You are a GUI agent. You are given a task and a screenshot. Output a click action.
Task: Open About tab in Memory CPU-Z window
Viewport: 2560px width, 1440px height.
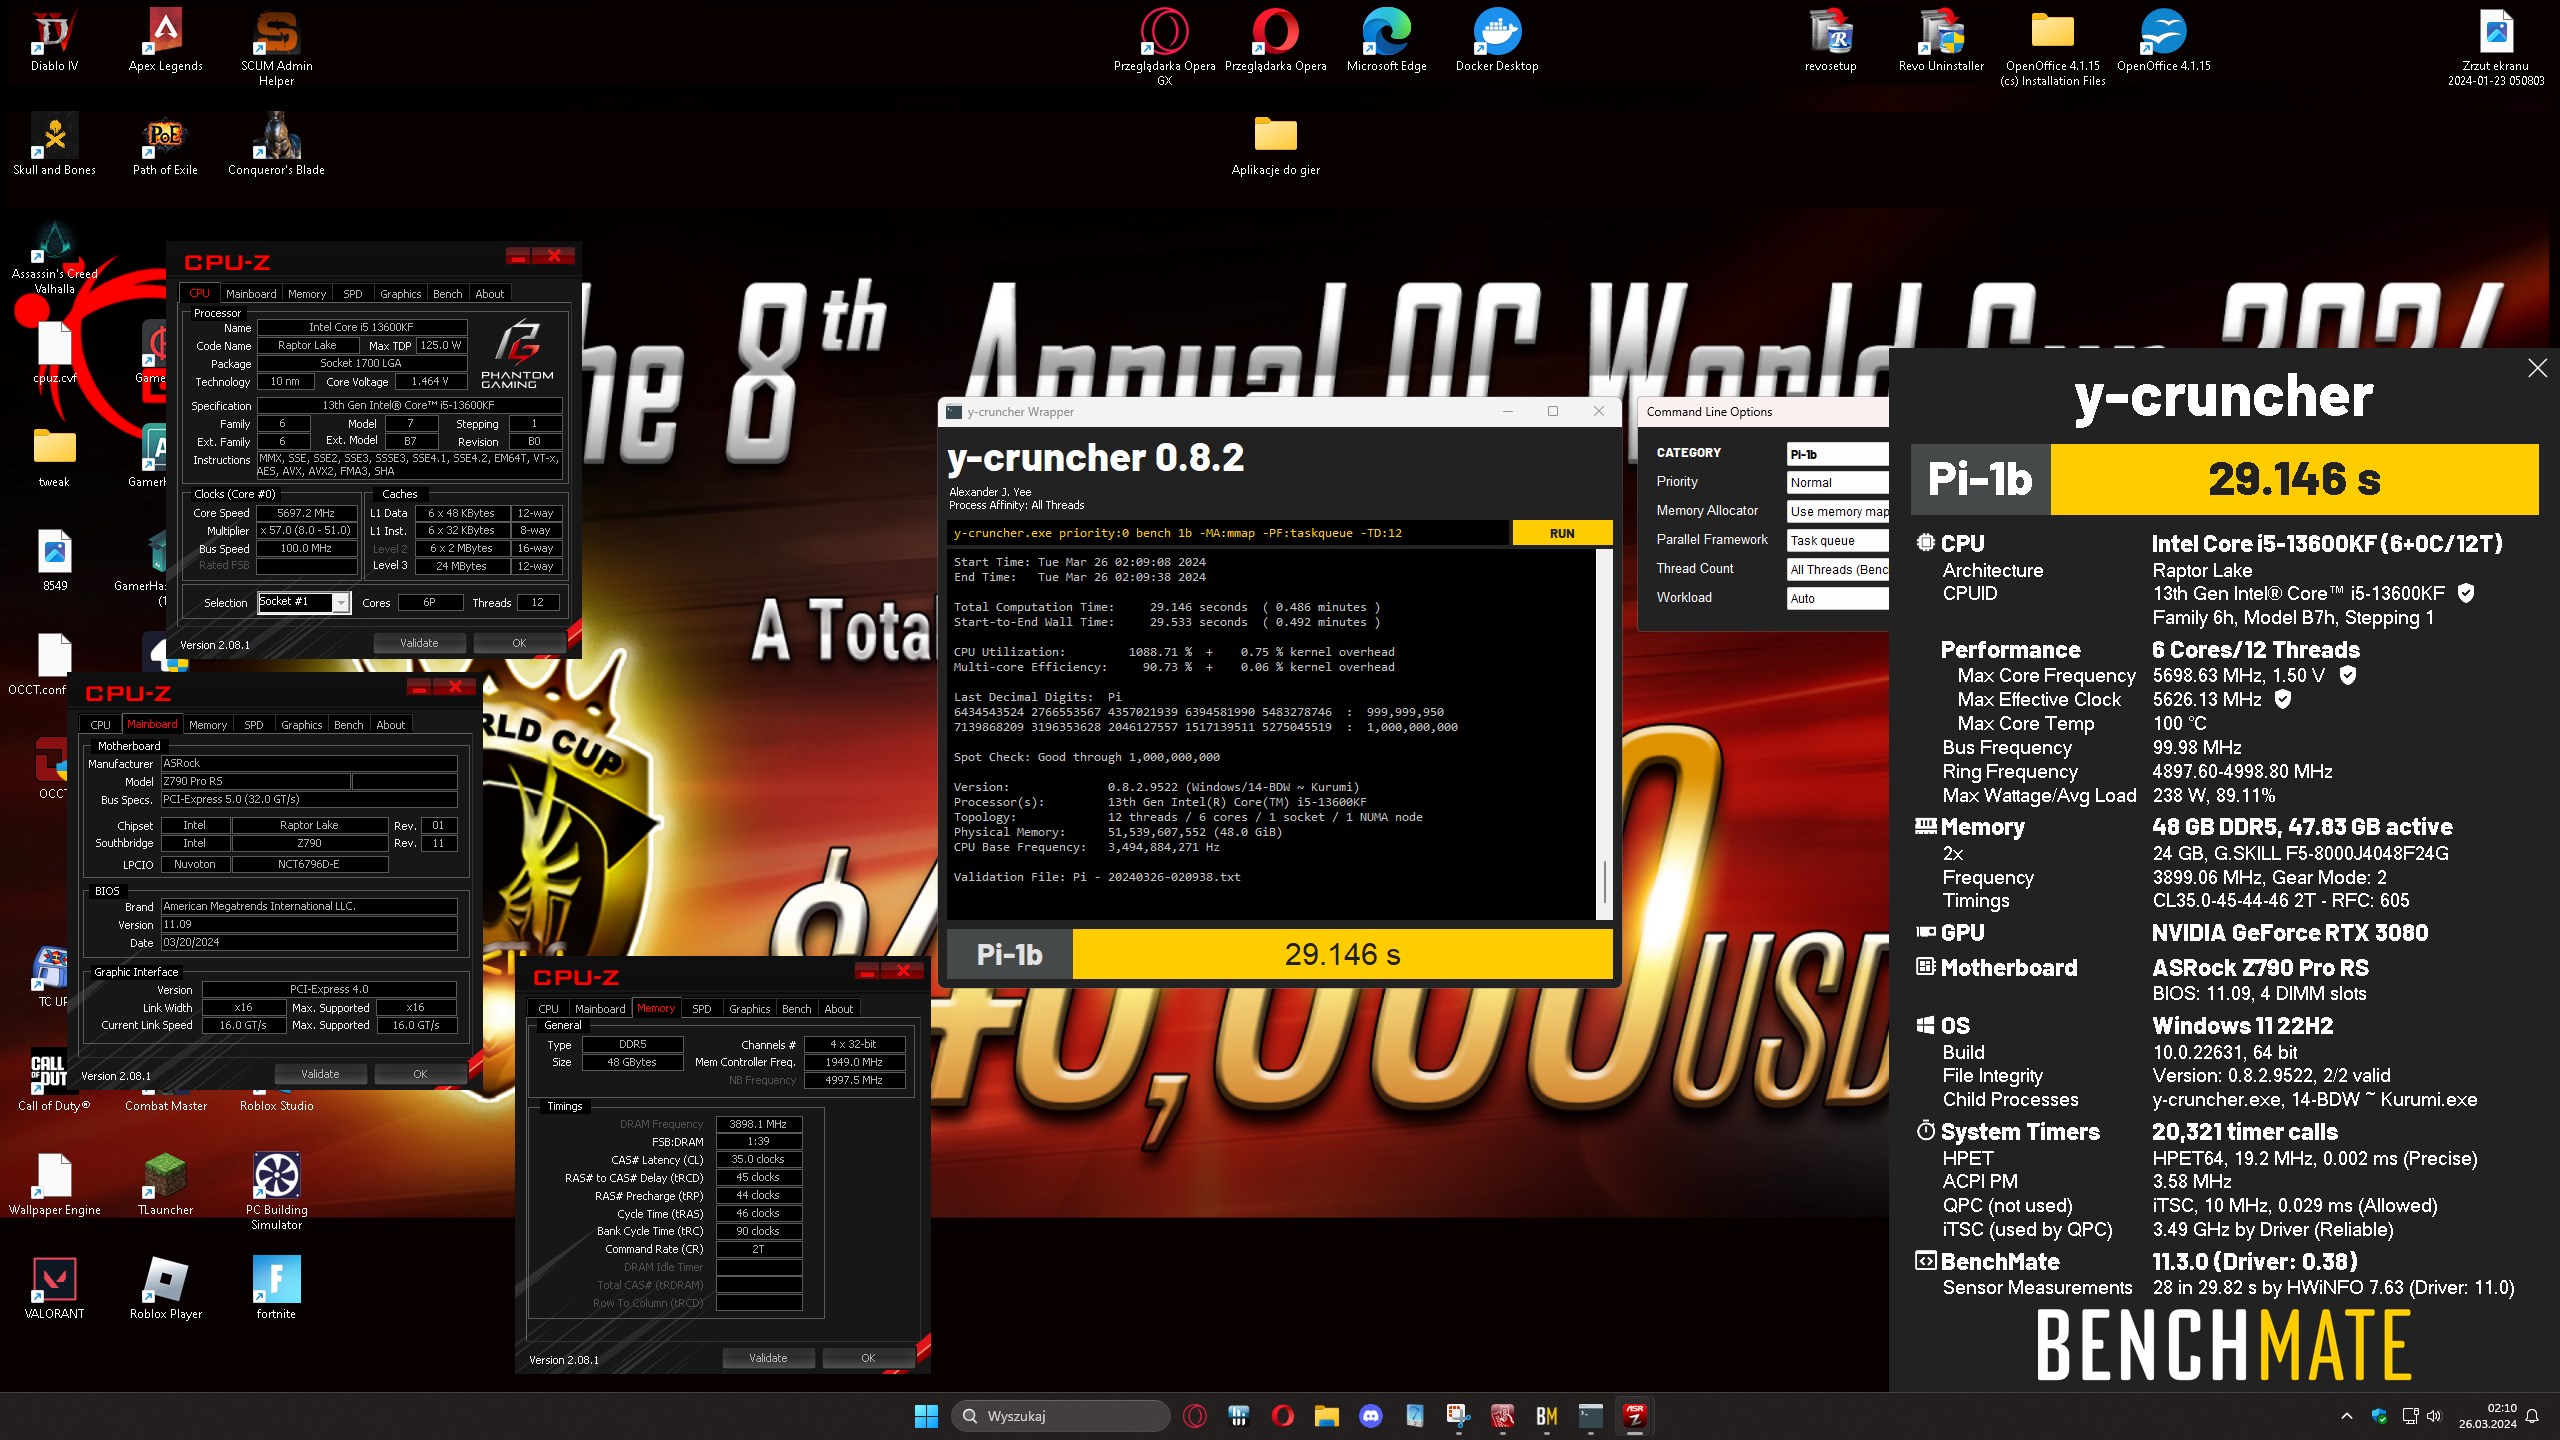pyautogui.click(x=839, y=1009)
